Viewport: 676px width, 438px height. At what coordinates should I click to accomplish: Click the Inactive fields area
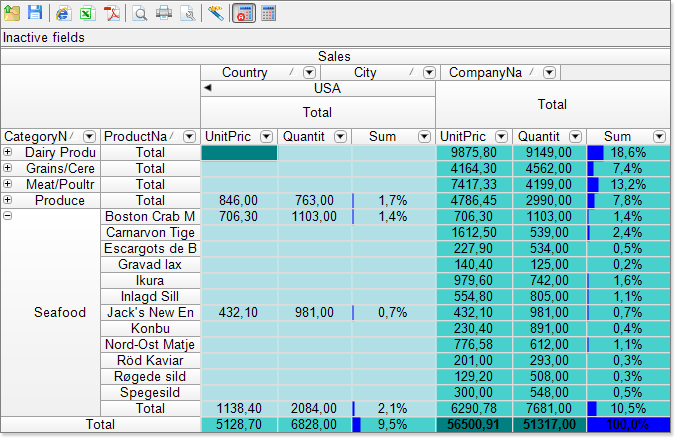[x=335, y=38]
